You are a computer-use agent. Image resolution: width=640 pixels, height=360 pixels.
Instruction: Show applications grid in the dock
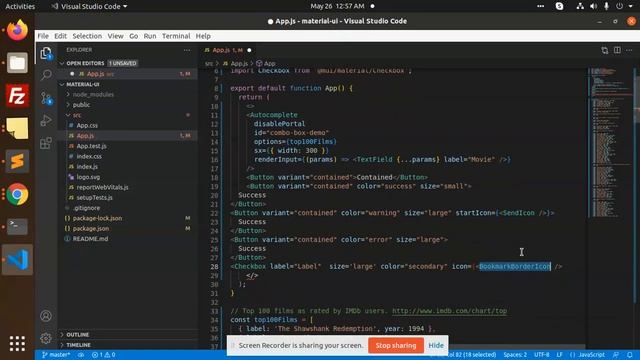pos(17,343)
